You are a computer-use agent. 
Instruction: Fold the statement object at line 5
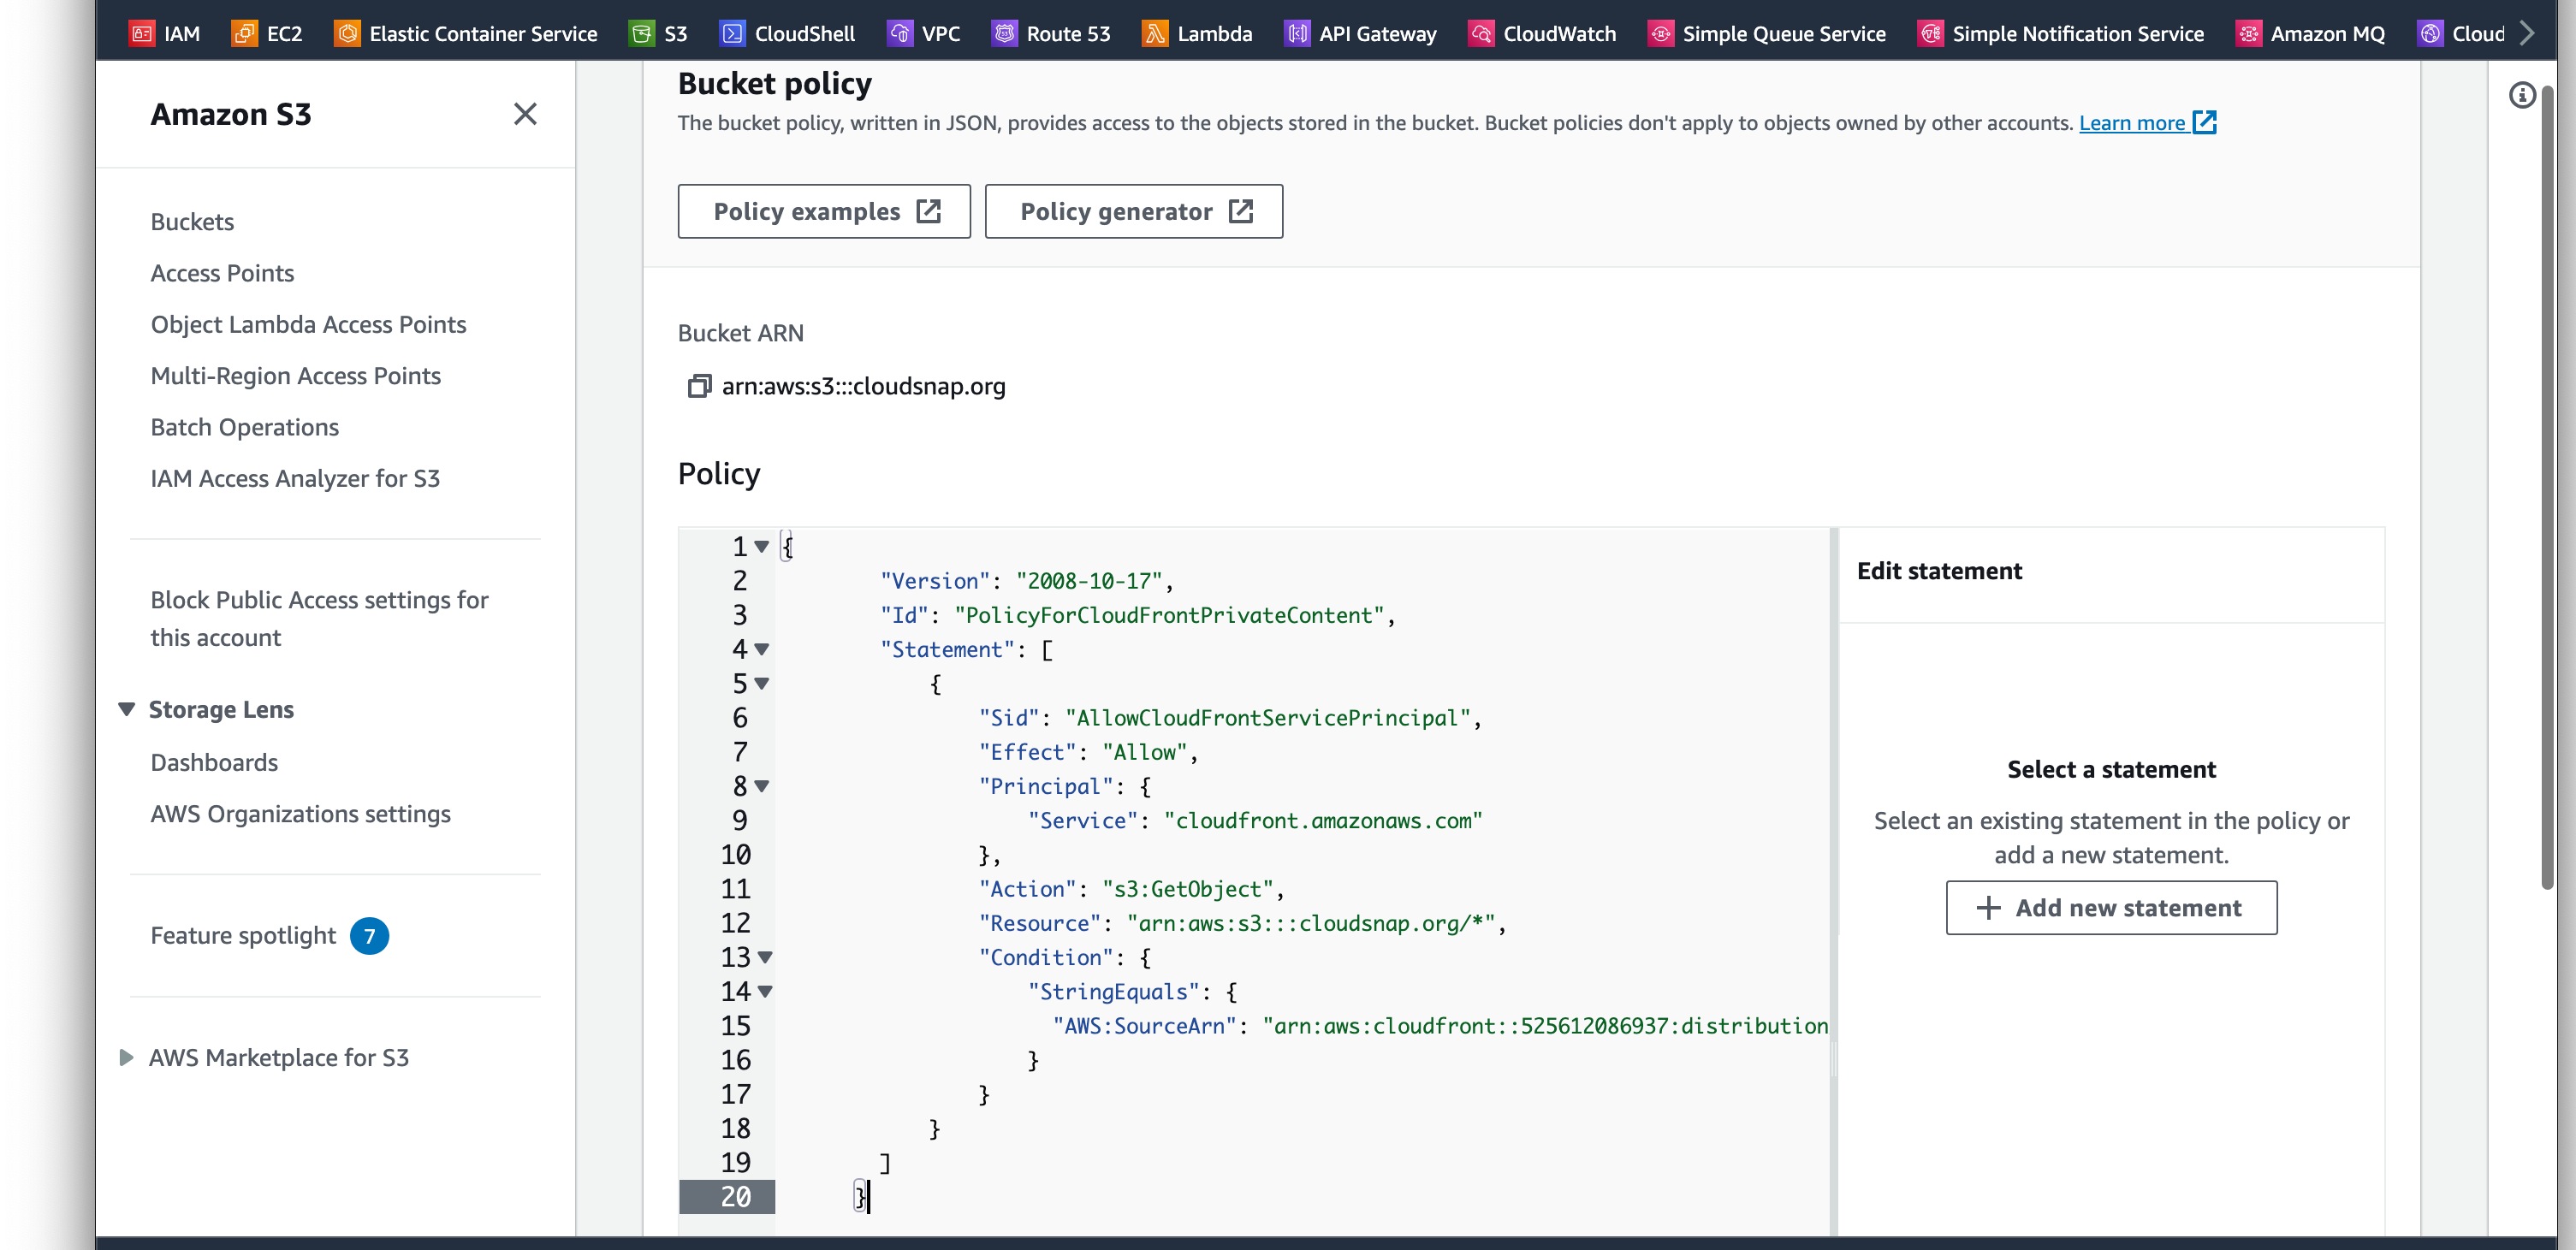[x=762, y=684]
